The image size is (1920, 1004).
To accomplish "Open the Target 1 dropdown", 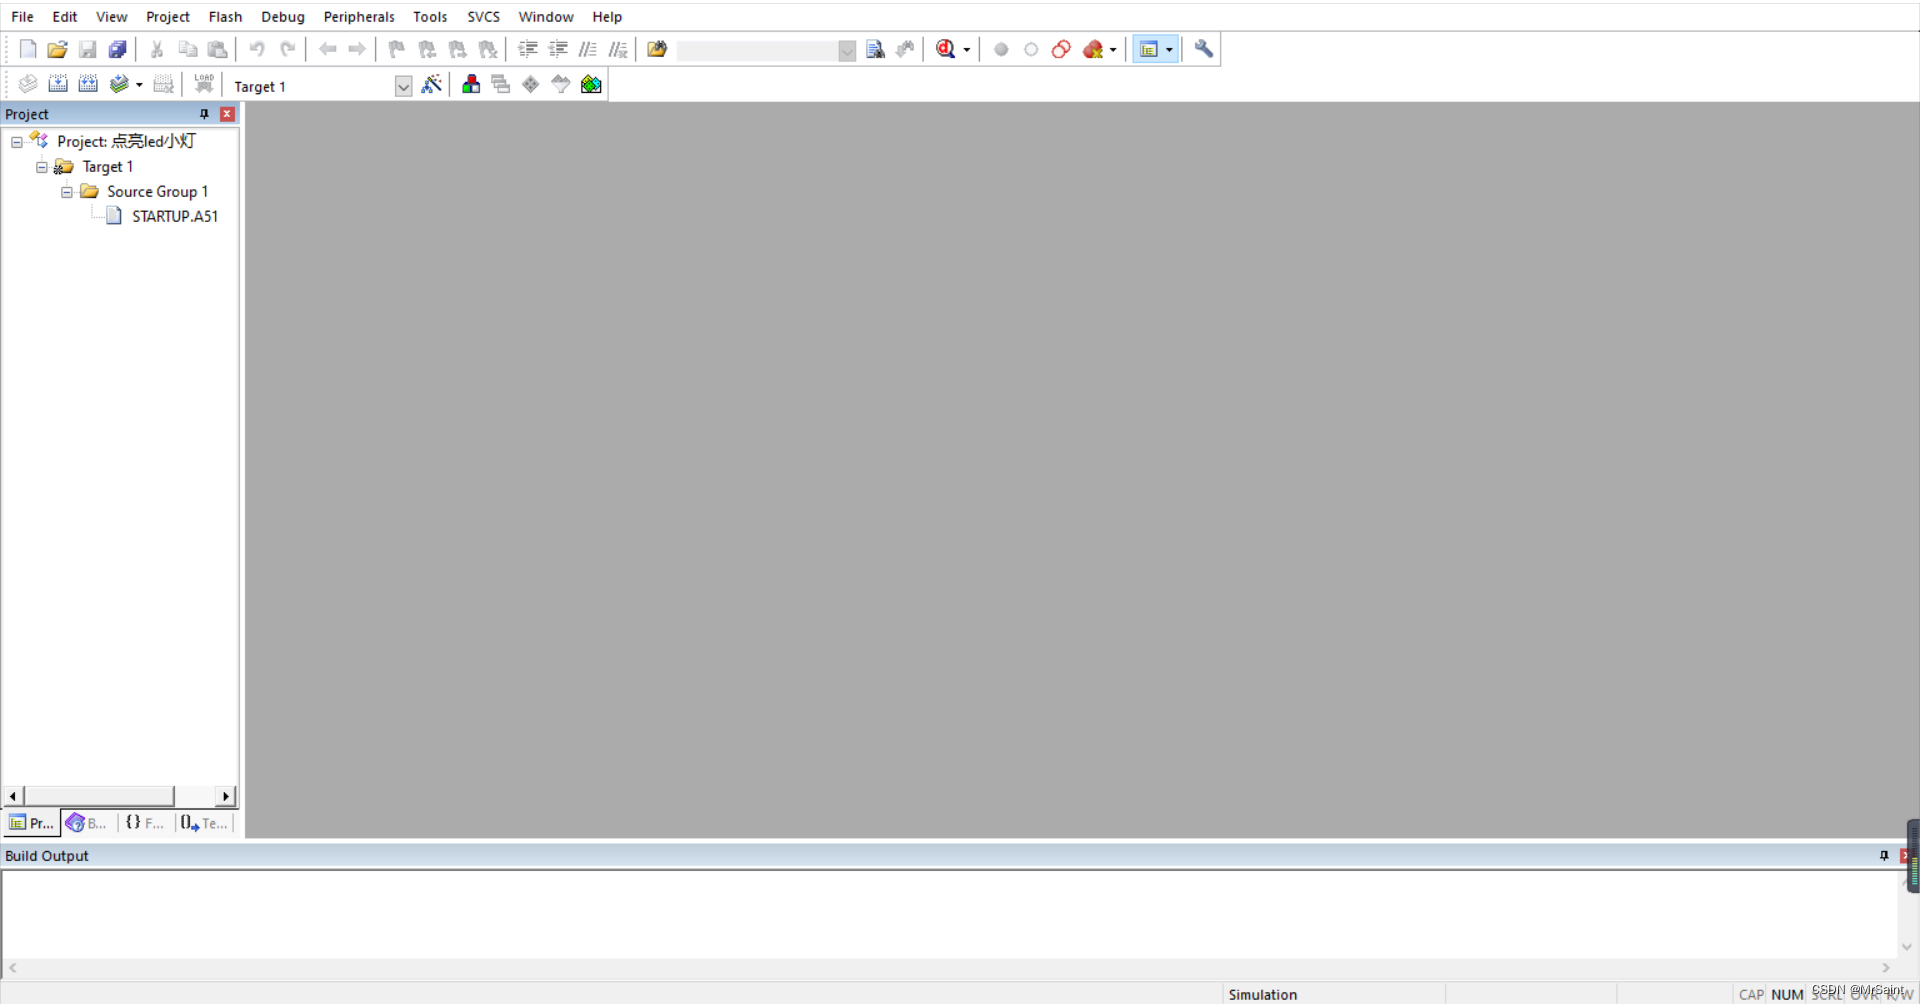I will (403, 86).
